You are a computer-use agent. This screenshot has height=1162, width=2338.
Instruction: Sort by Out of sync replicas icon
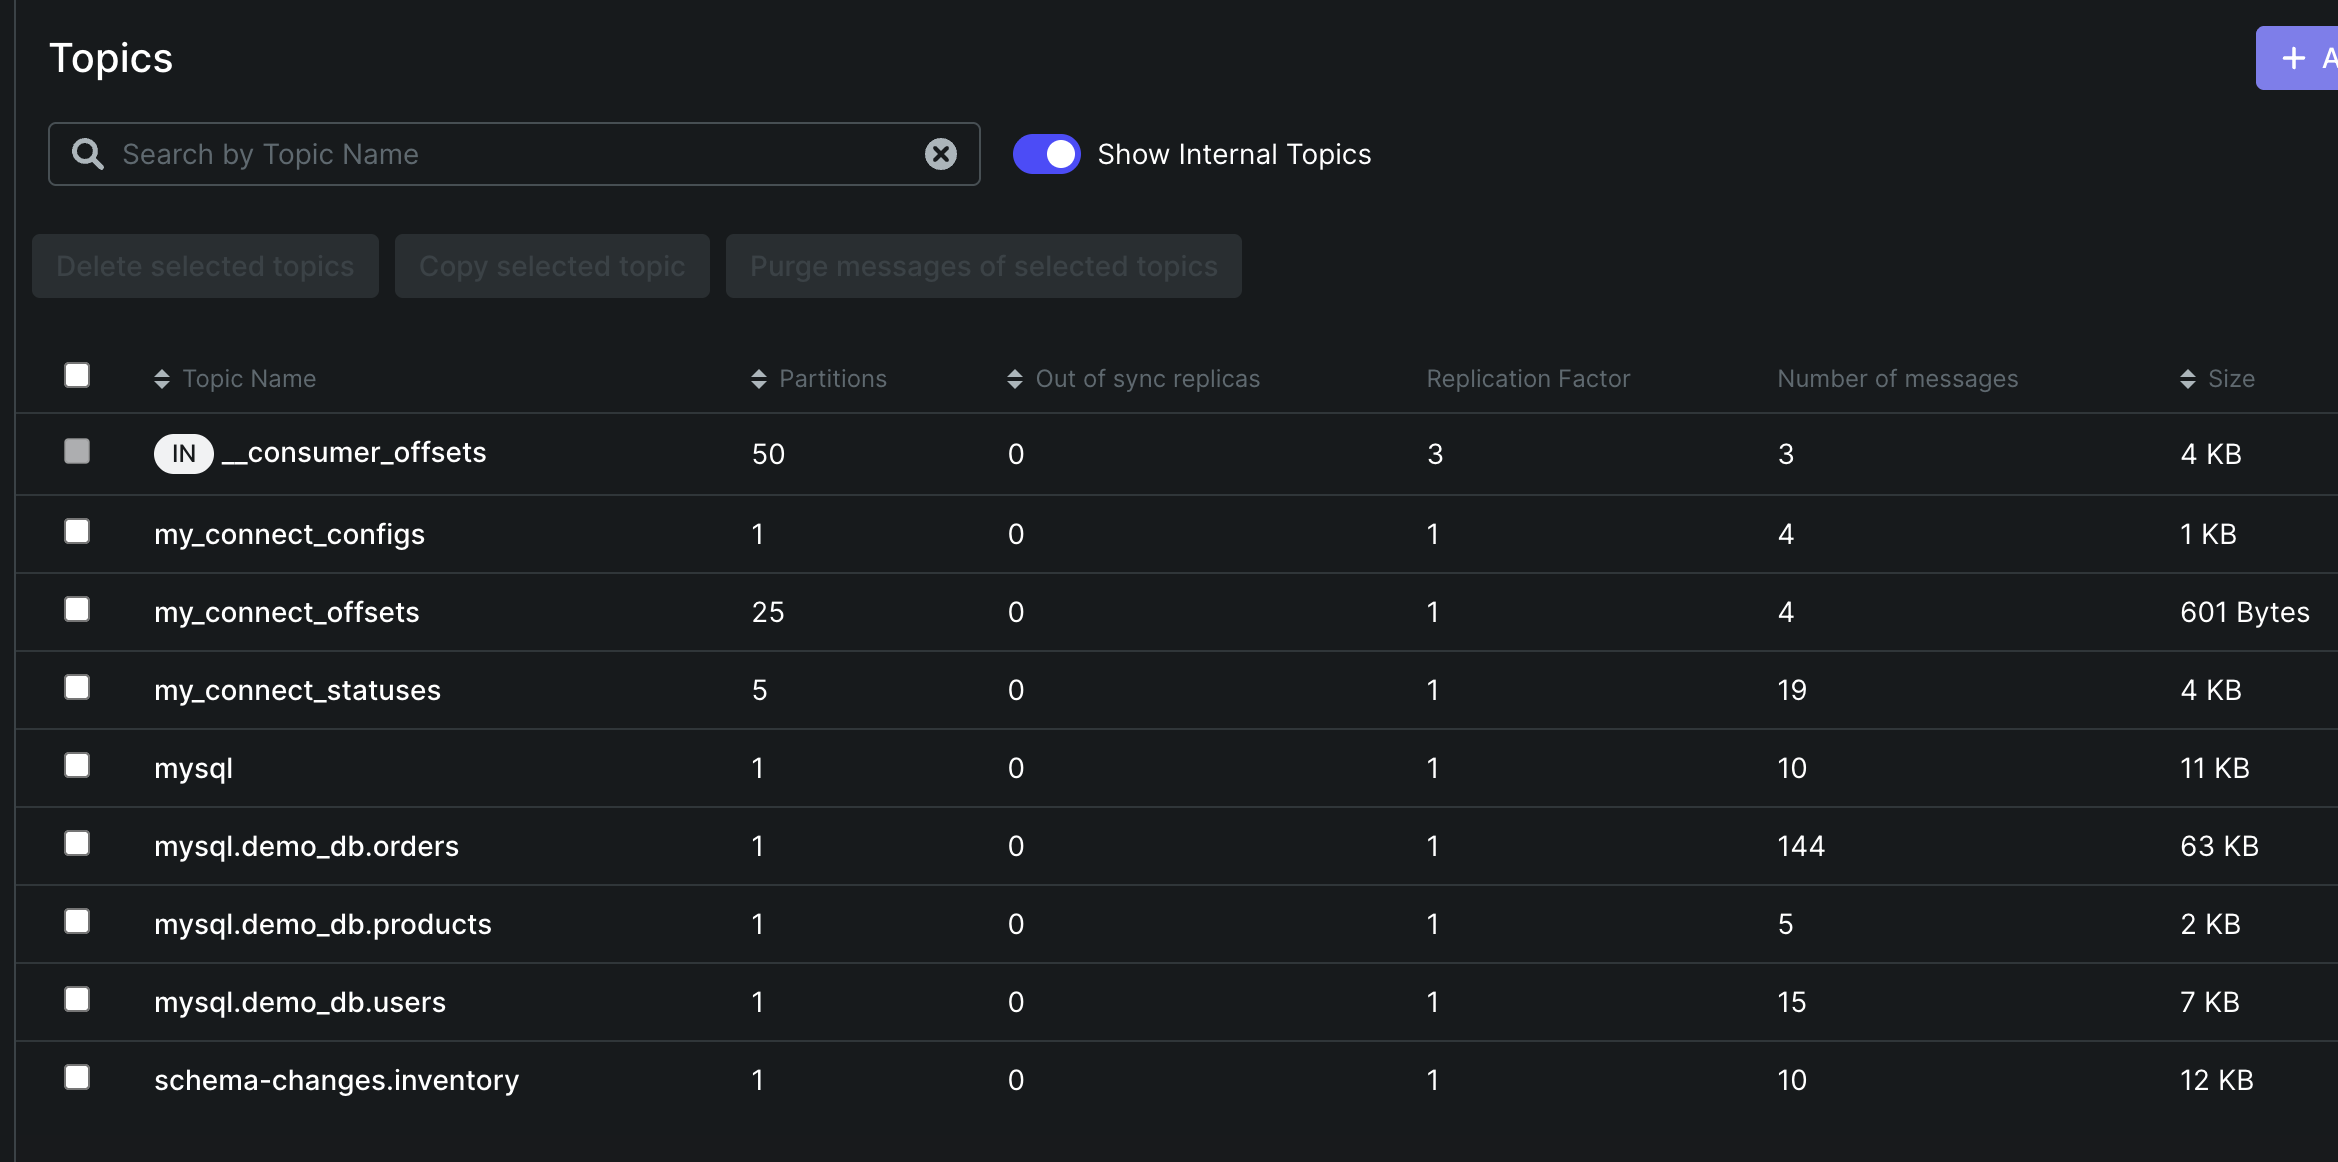click(x=1015, y=379)
